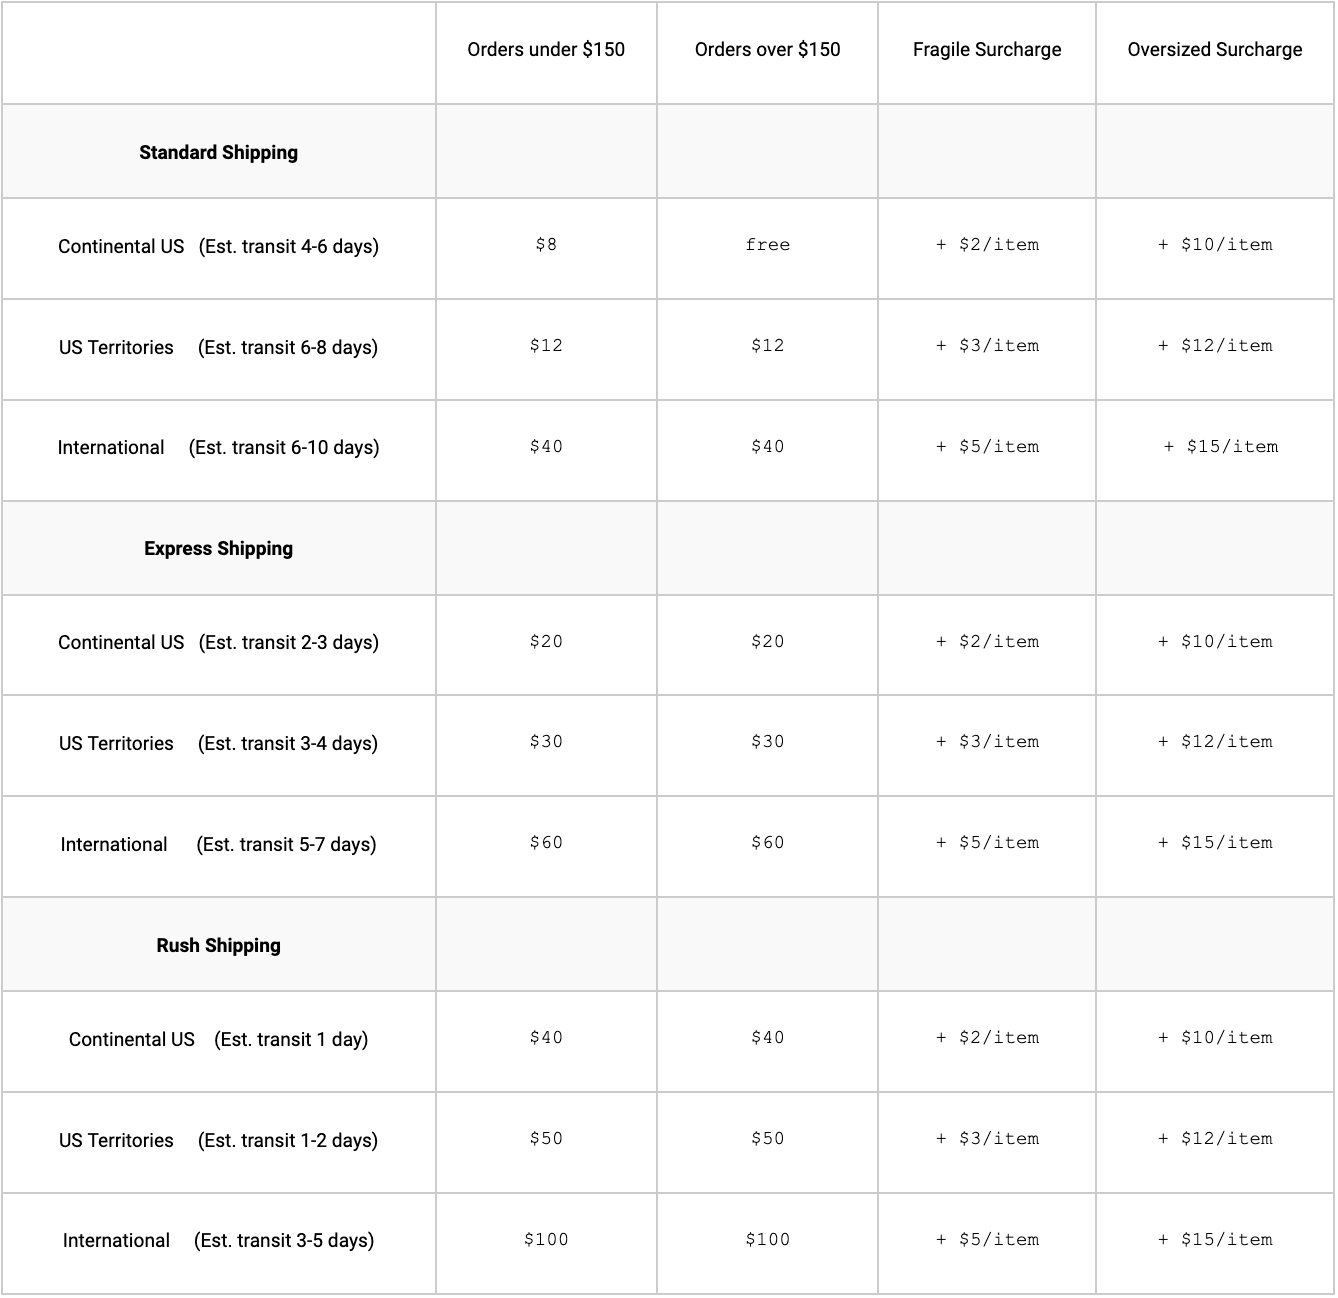Click the Standard Shipping section header

(218, 152)
